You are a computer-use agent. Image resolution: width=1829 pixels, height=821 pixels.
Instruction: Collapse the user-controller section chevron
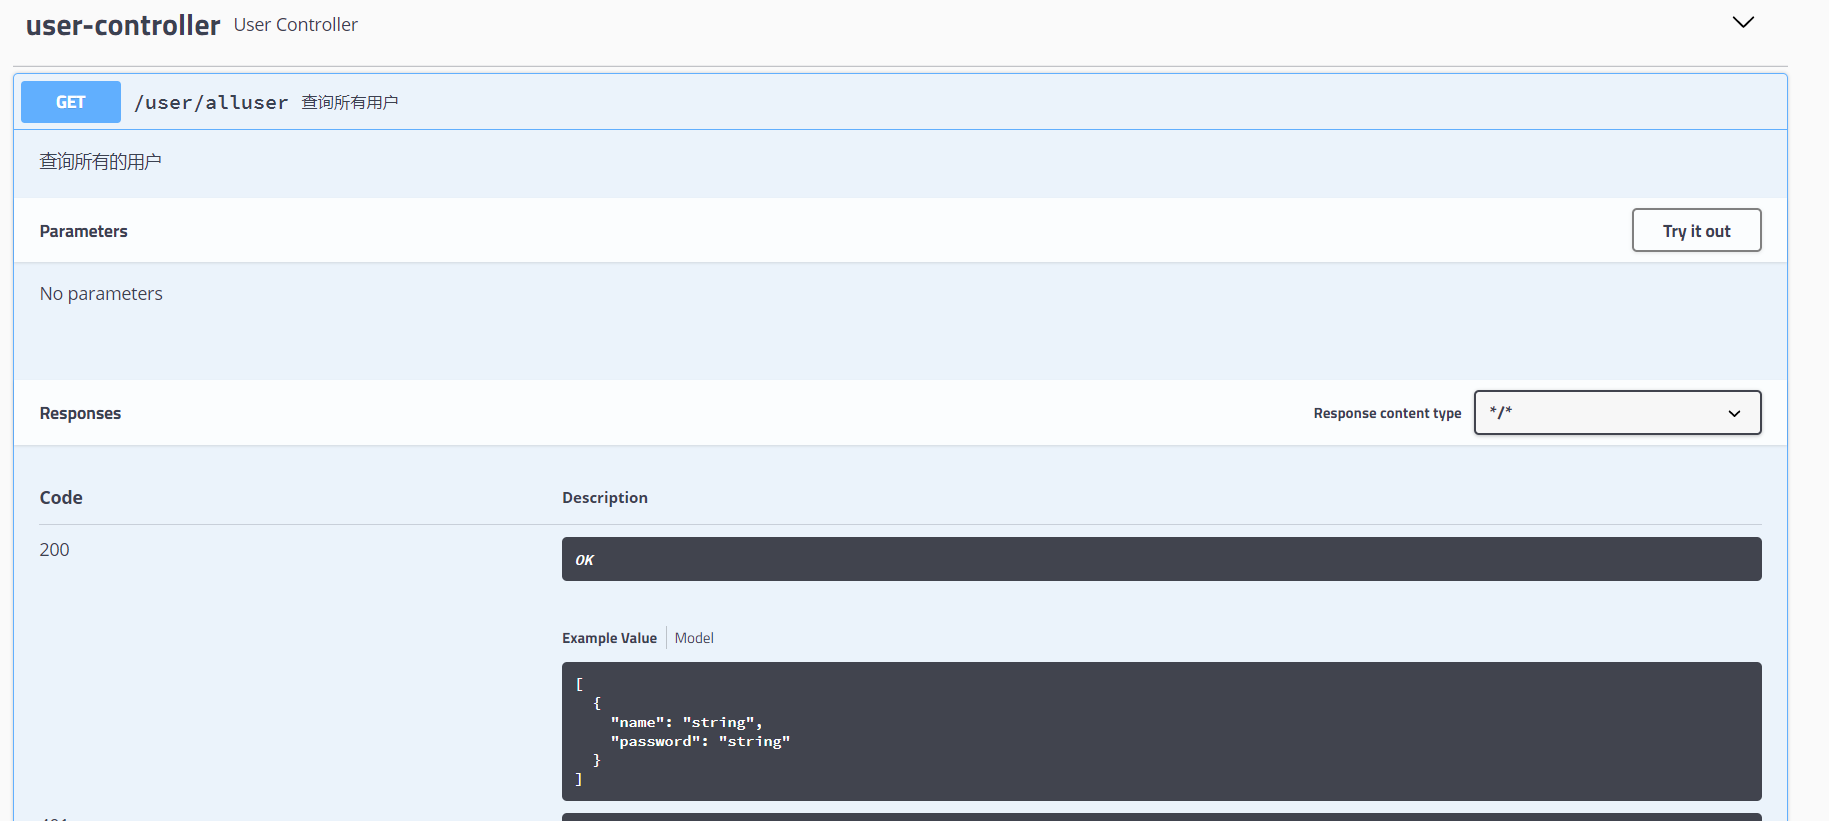point(1743,22)
